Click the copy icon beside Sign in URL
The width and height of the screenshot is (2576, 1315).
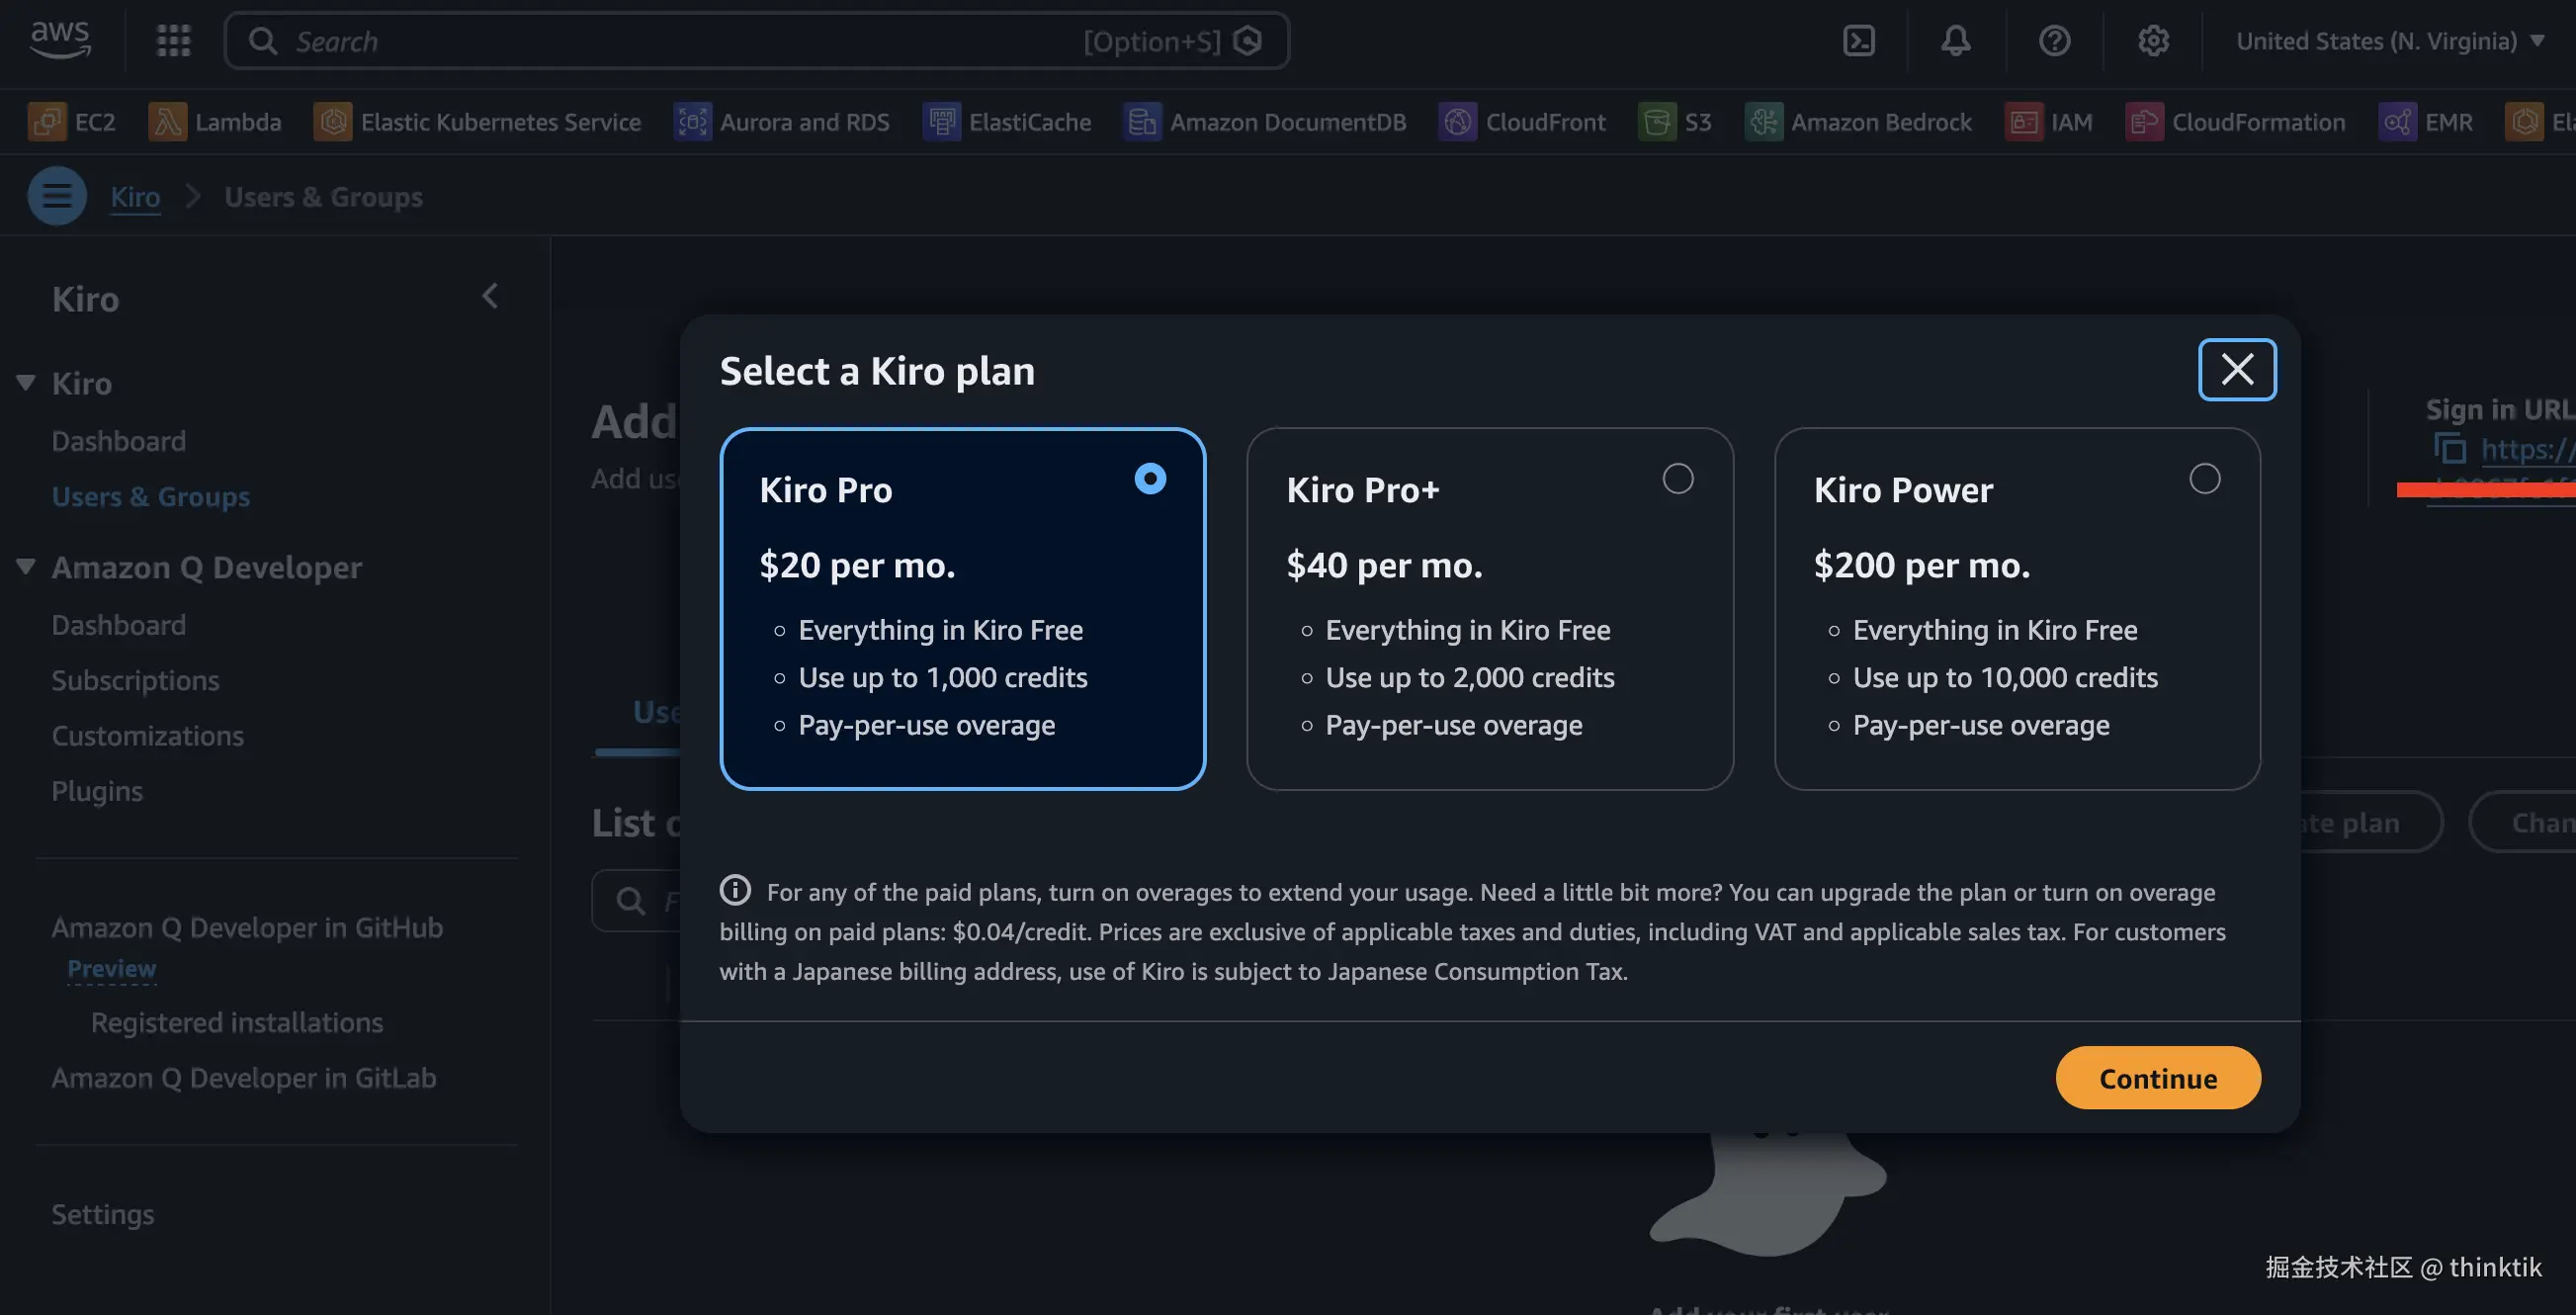coord(2449,449)
